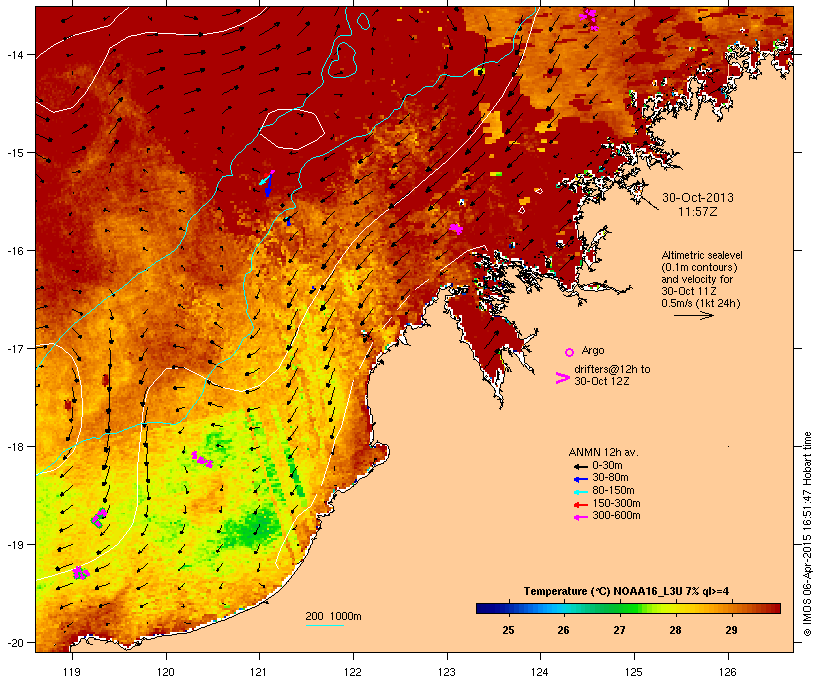This screenshot has width=820, height=680.
Task: Click the magenta drifters arrowhead legend symbol
Action: 562,378
